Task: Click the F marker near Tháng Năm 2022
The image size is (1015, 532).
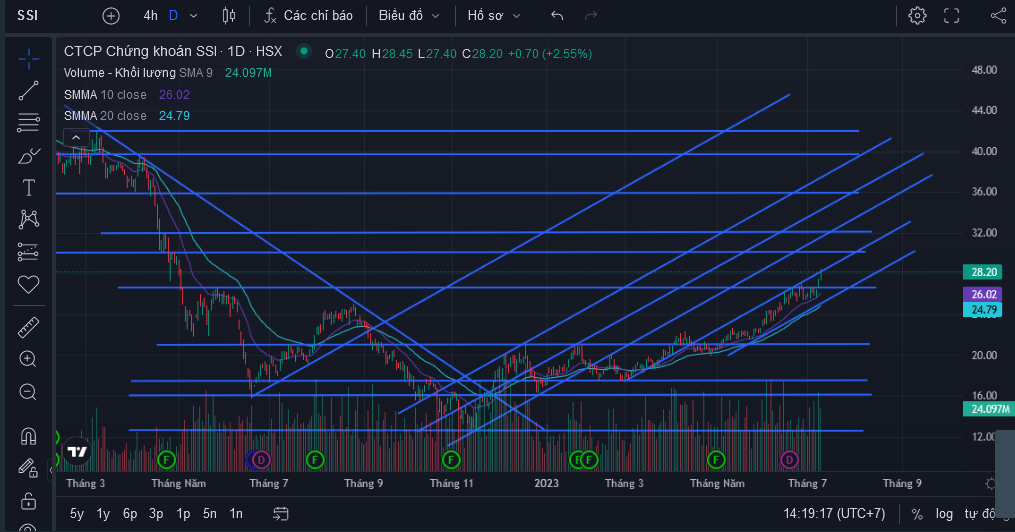Action: (166, 460)
